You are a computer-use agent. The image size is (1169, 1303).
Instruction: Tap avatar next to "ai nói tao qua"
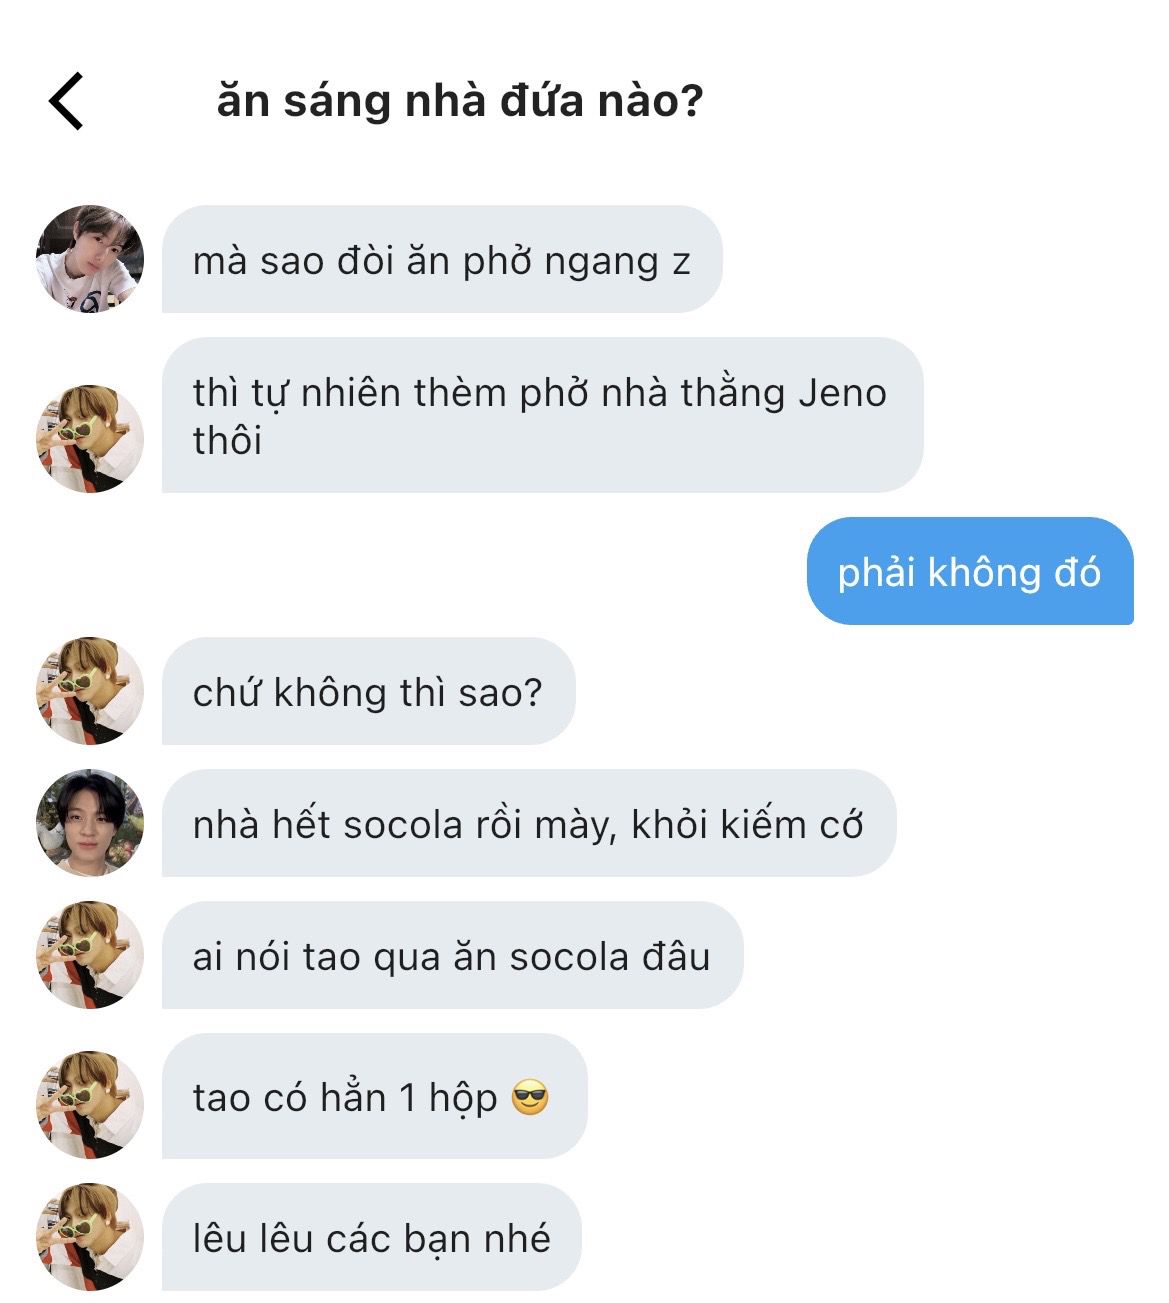(x=90, y=955)
